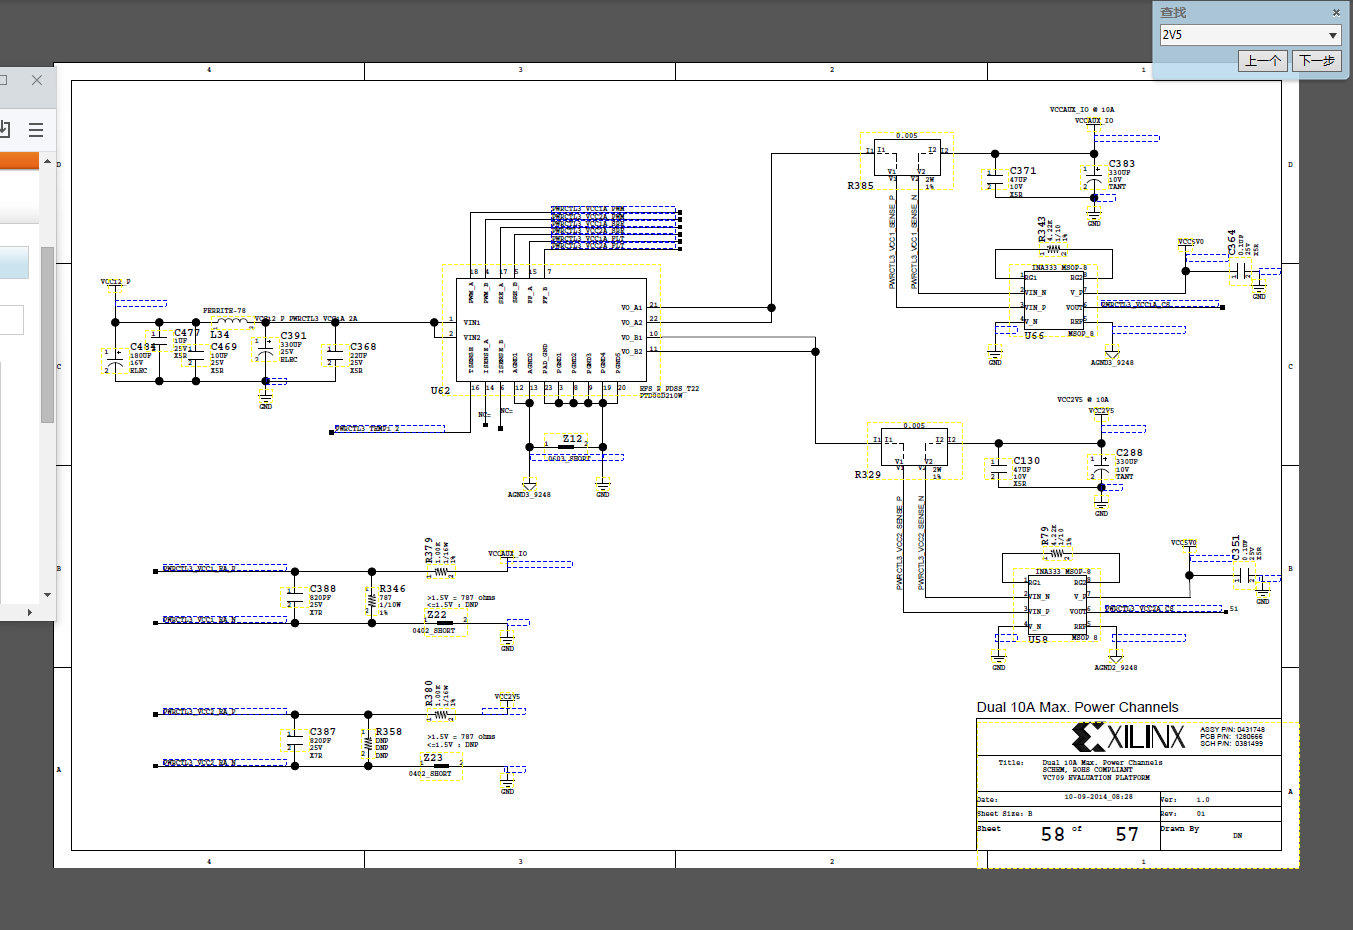Select the U62 regulator label

[x=440, y=391]
